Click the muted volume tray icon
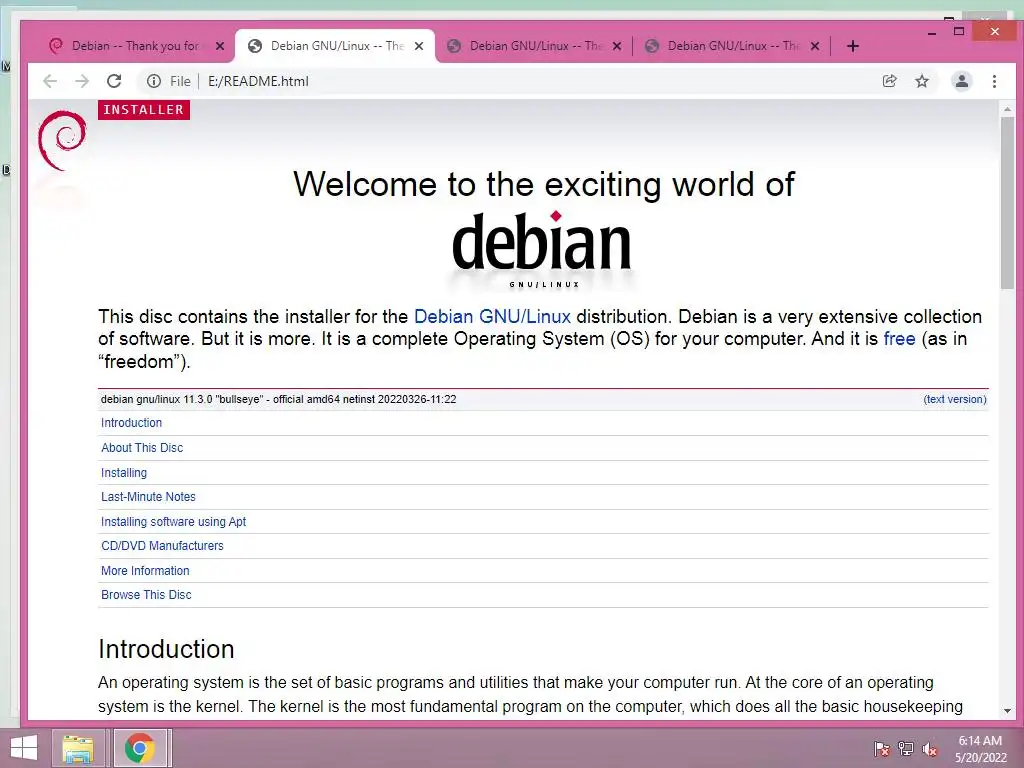1024x768 pixels. coord(929,749)
